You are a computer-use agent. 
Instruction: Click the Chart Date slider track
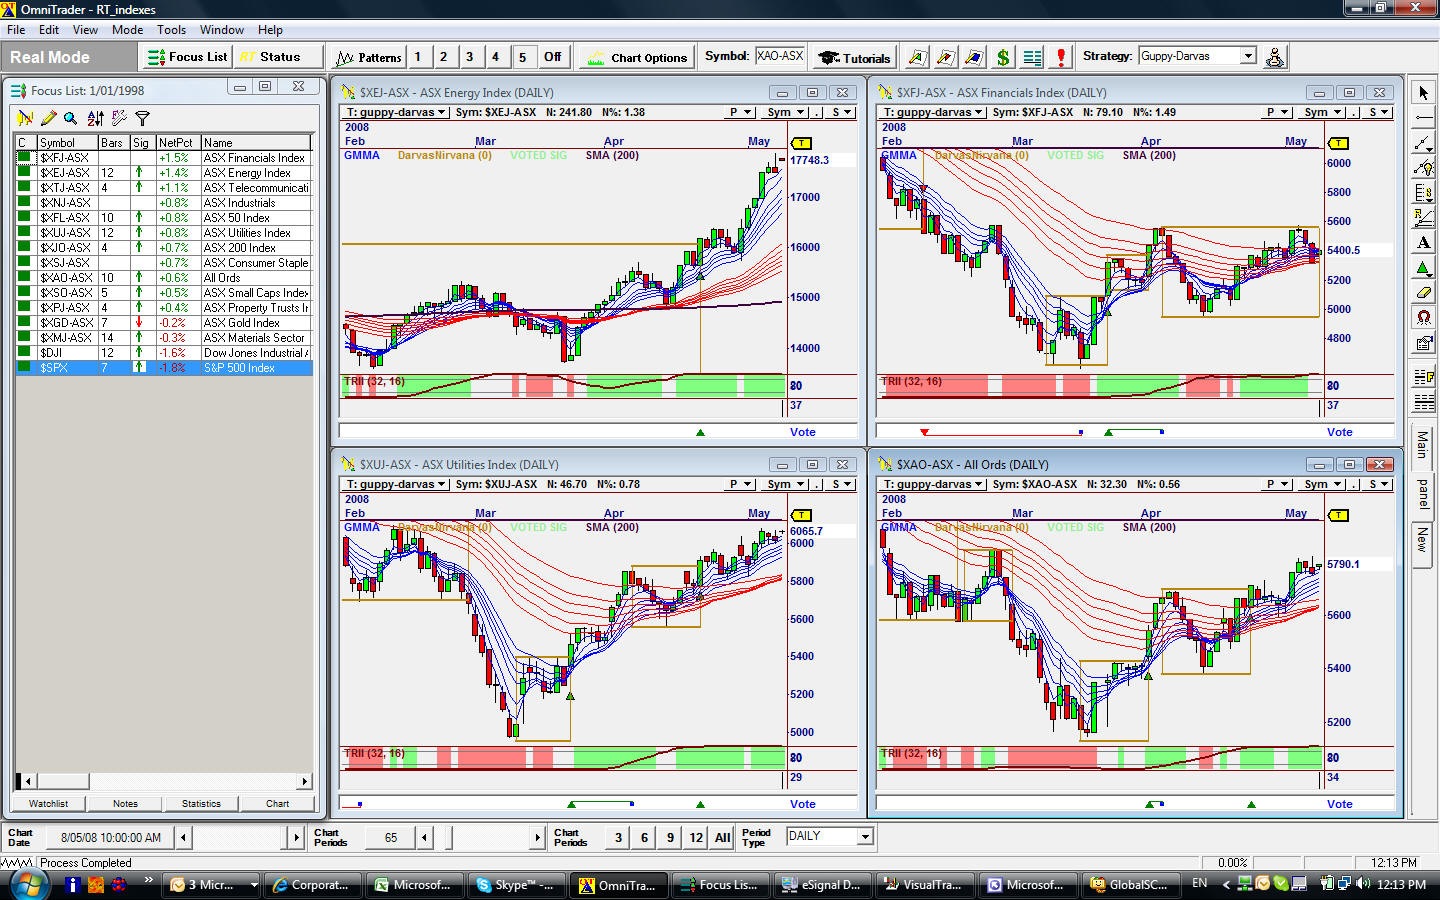(x=240, y=838)
